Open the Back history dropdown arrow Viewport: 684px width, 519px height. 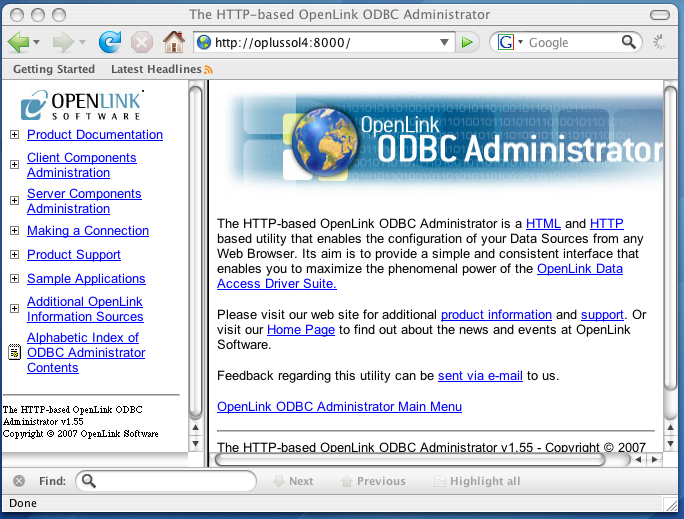click(37, 43)
